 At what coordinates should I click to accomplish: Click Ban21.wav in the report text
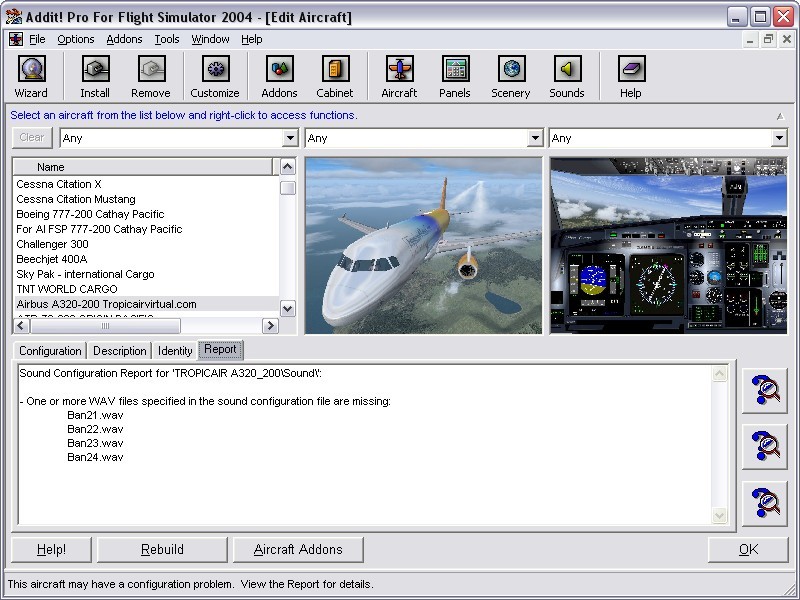[95, 415]
